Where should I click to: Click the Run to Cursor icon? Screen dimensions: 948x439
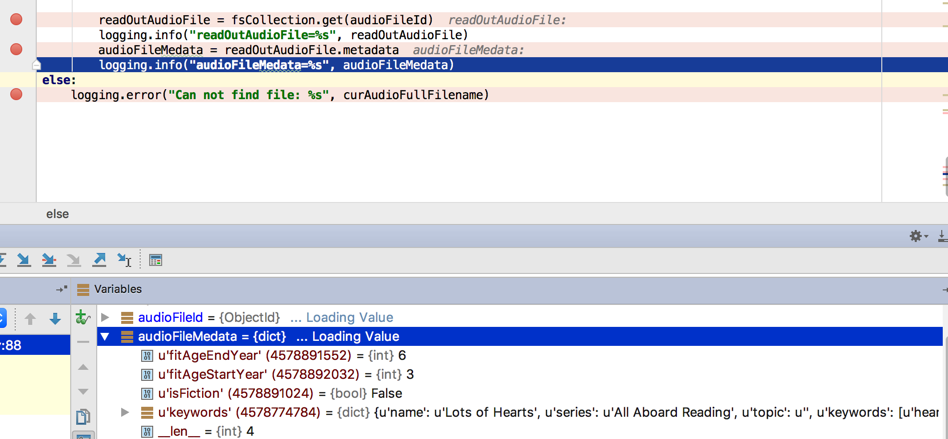point(124,260)
